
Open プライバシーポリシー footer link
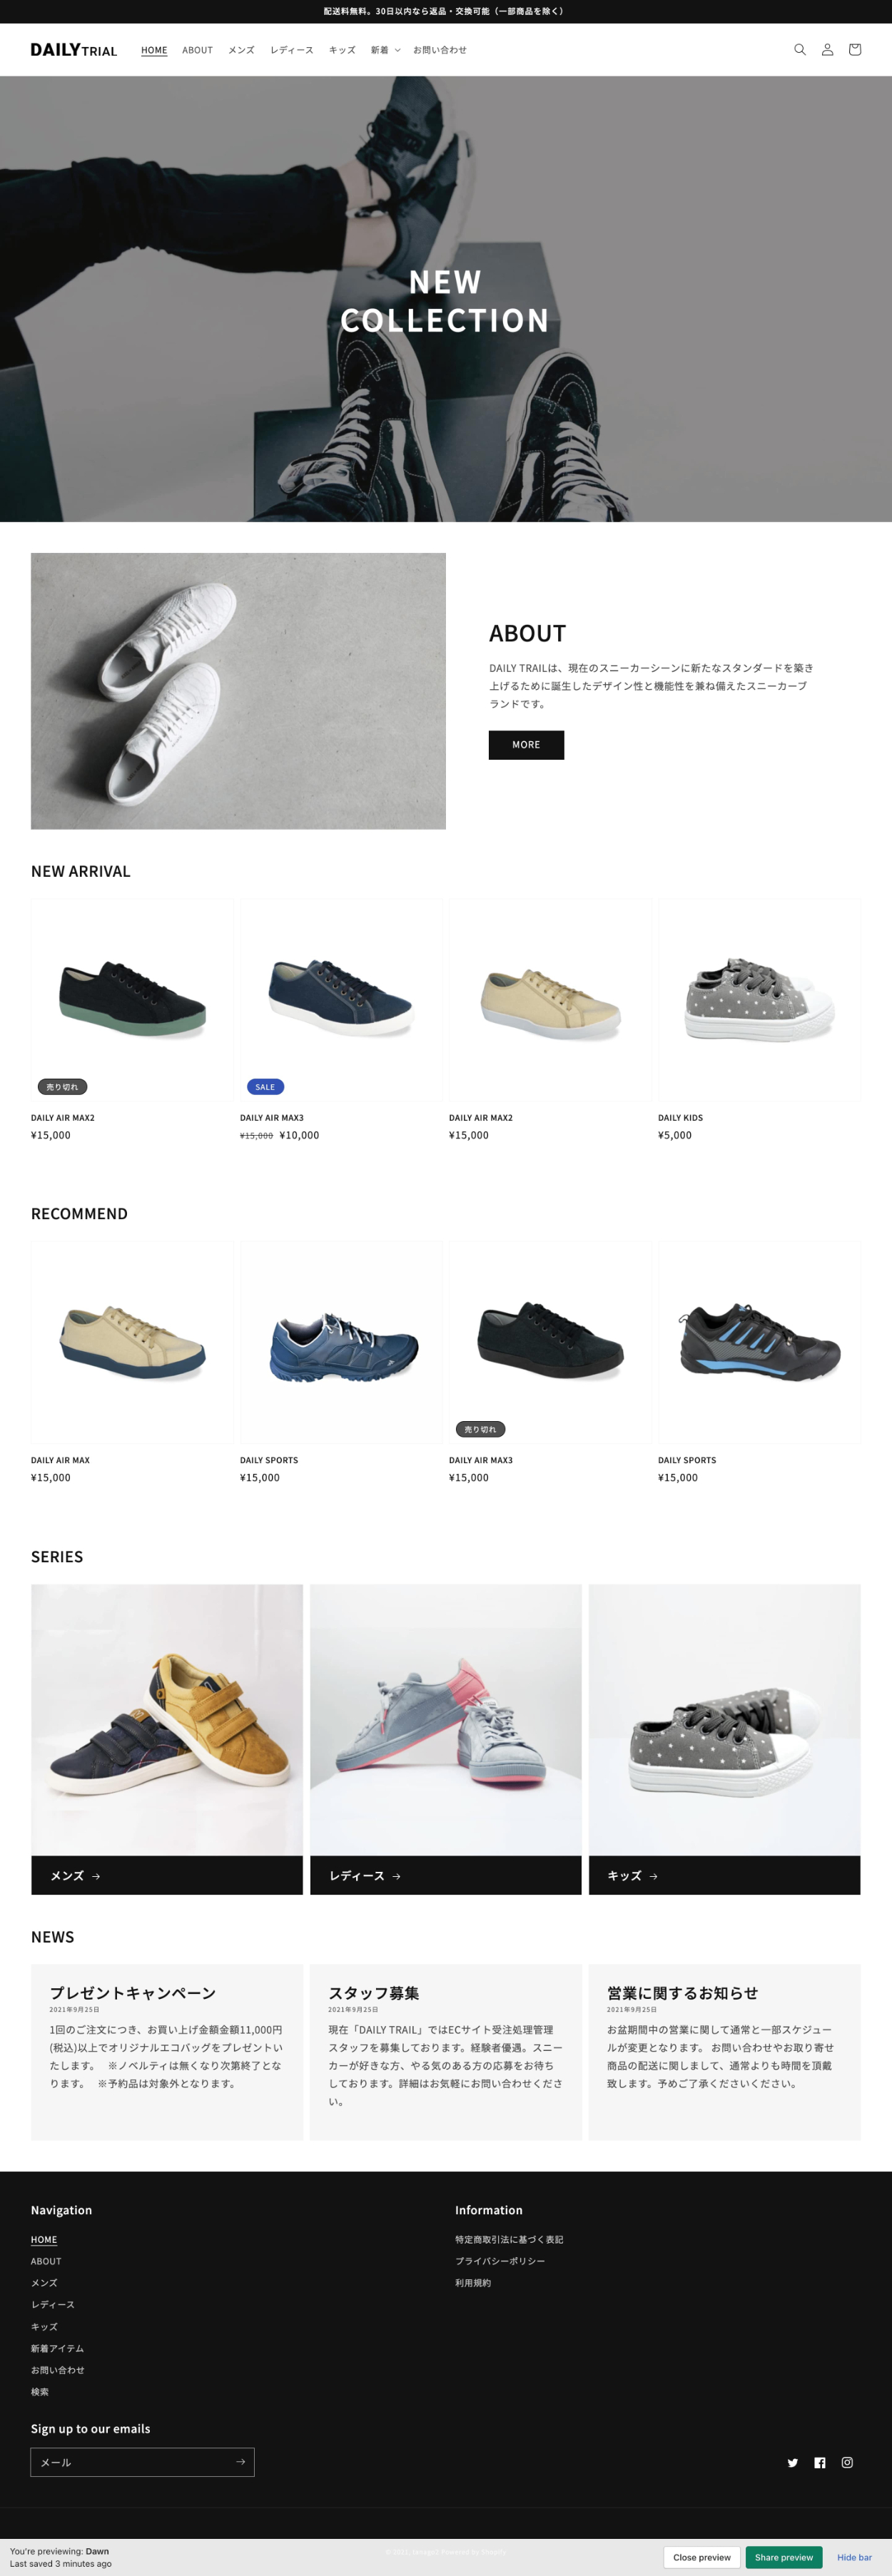tap(500, 2260)
